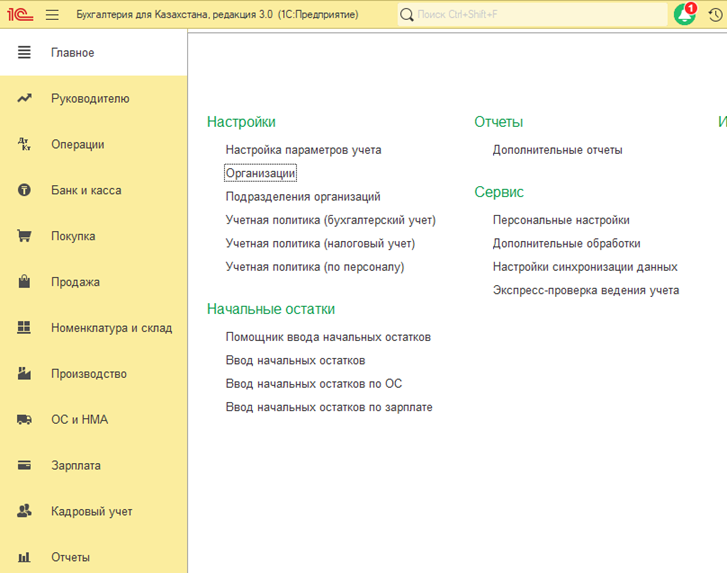Click the card icon for Зарплата
The width and height of the screenshot is (727, 573).
[x=25, y=466]
